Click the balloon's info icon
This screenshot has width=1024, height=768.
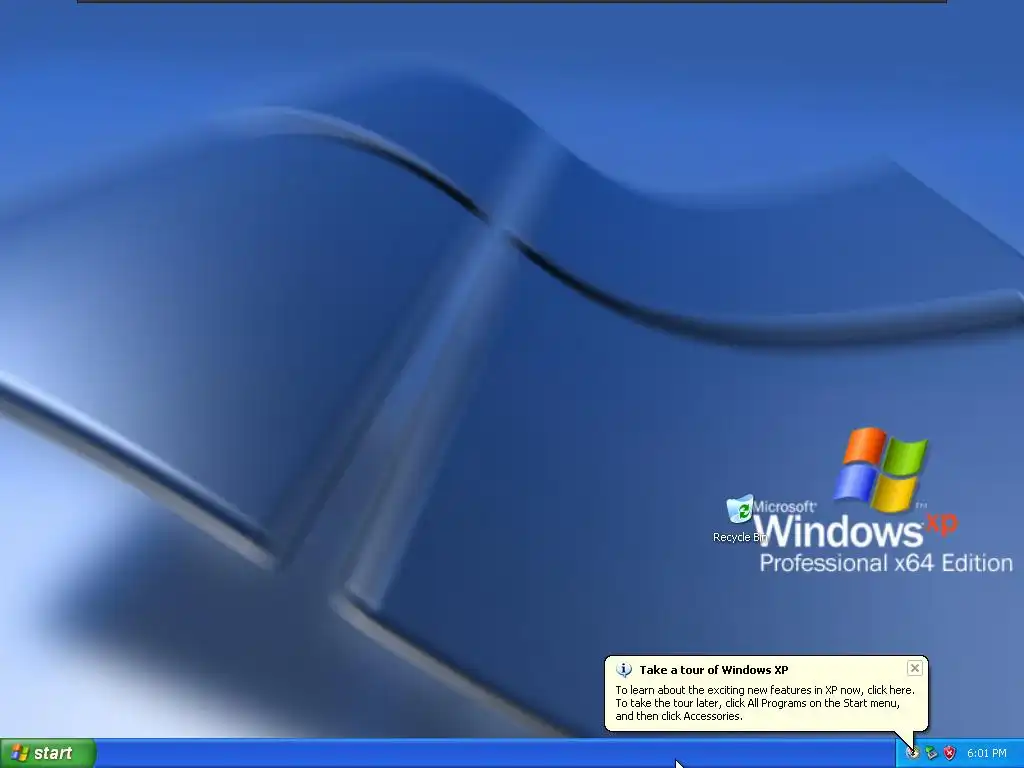[x=624, y=669]
